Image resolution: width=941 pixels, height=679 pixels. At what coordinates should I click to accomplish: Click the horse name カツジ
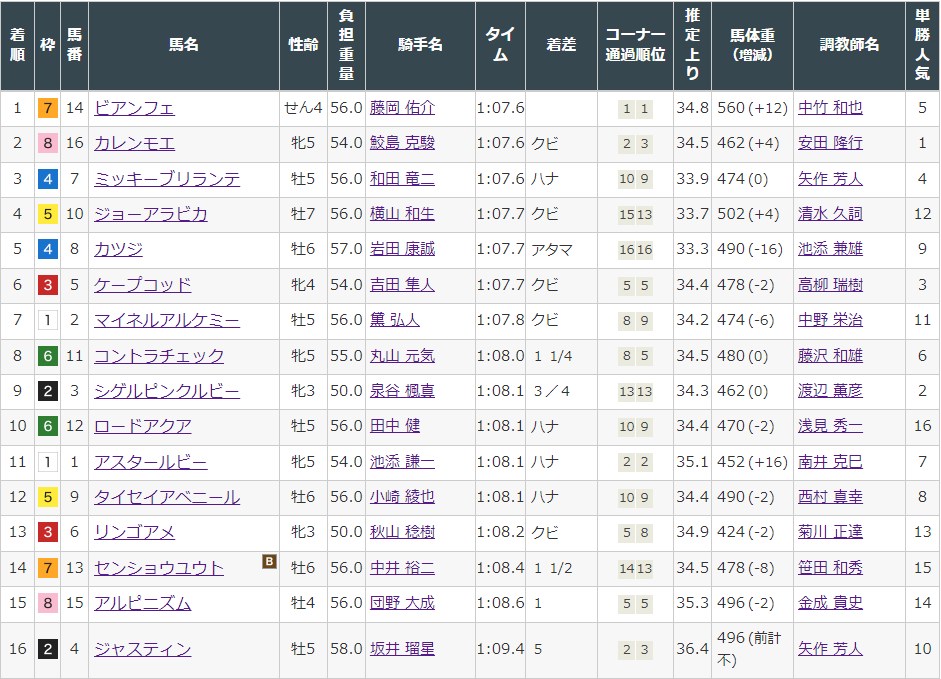tap(118, 249)
